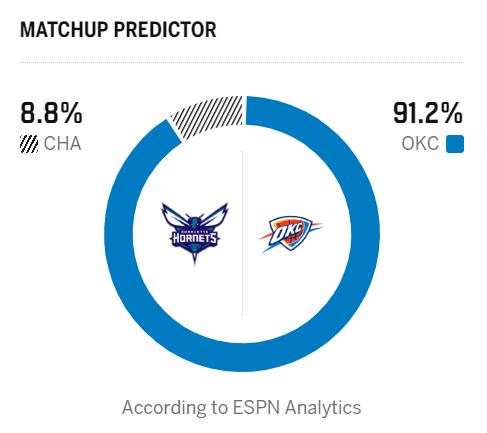
Task: Click the word Analytics in the caption
Action: click(x=323, y=409)
